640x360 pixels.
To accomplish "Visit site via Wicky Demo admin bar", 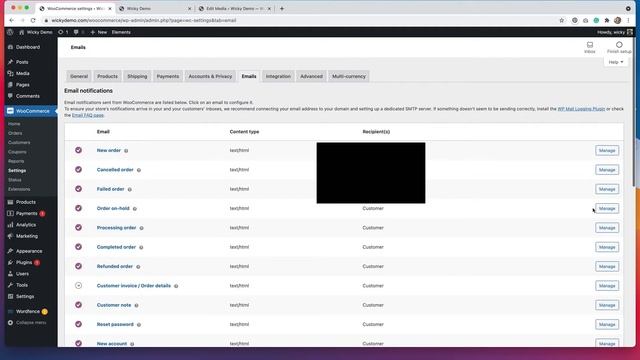I will [36, 32].
